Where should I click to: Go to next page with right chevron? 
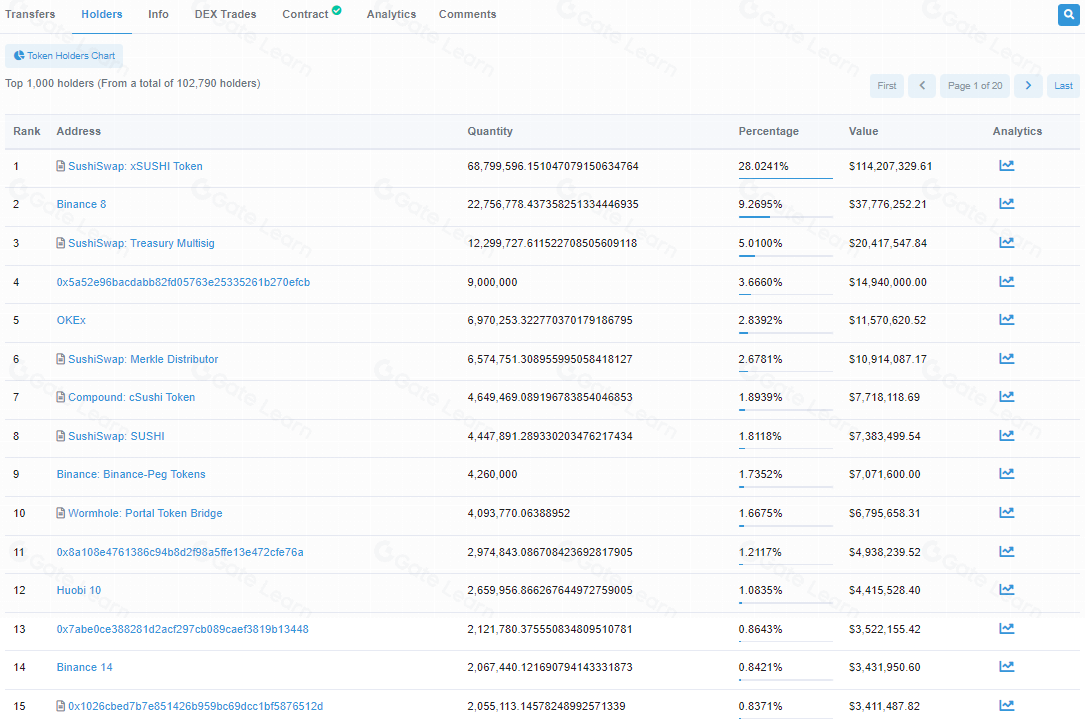click(x=1028, y=86)
